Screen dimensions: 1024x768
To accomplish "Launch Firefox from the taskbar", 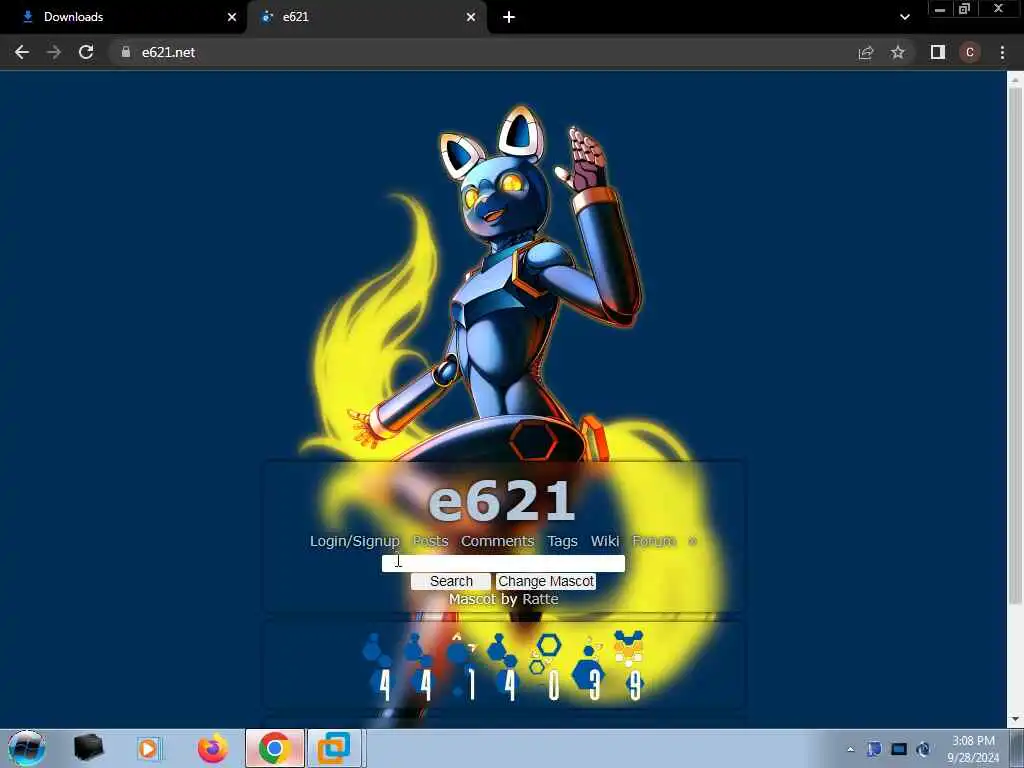I will click(213, 748).
